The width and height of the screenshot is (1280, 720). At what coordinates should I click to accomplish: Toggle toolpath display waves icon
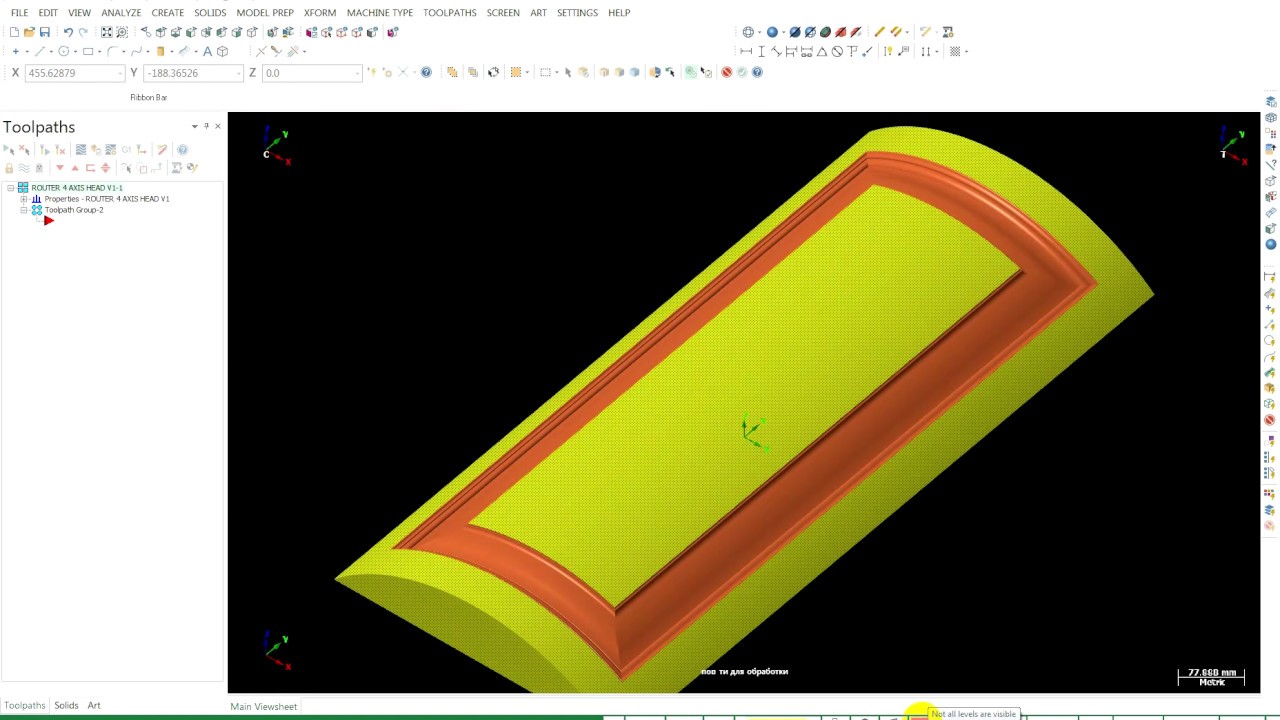24,168
